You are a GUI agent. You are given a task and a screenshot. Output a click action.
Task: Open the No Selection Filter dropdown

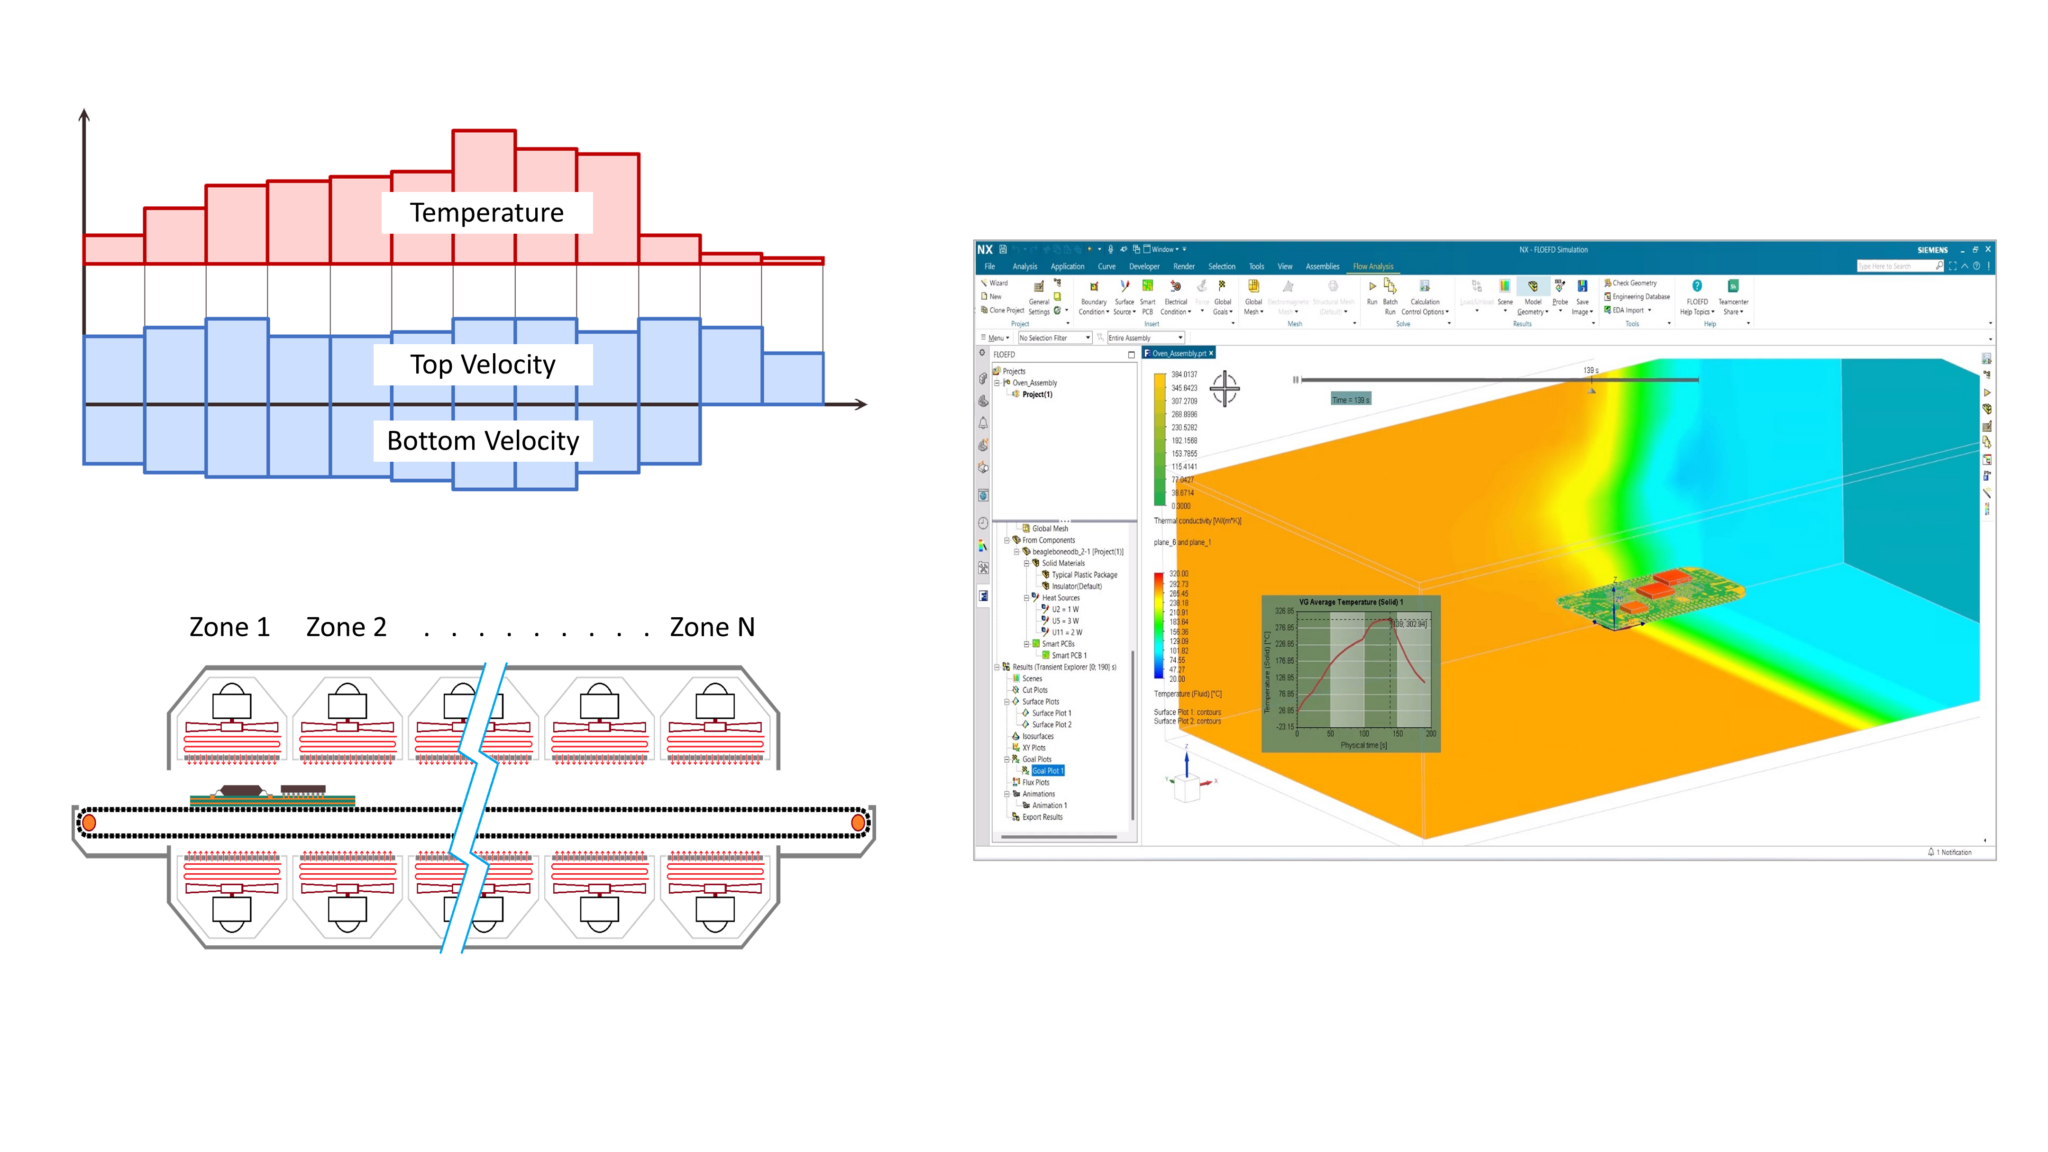pos(1088,337)
